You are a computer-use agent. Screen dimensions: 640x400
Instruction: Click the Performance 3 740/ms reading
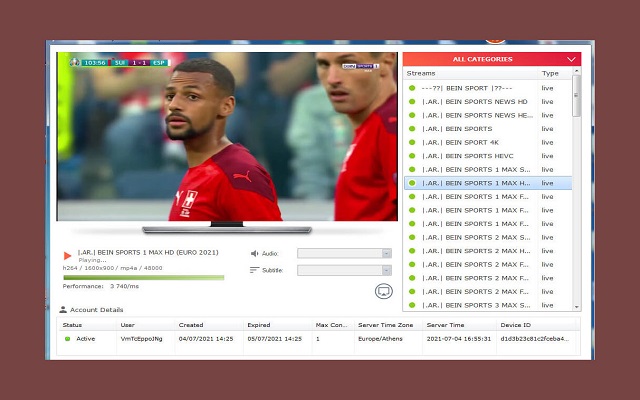pos(101,286)
